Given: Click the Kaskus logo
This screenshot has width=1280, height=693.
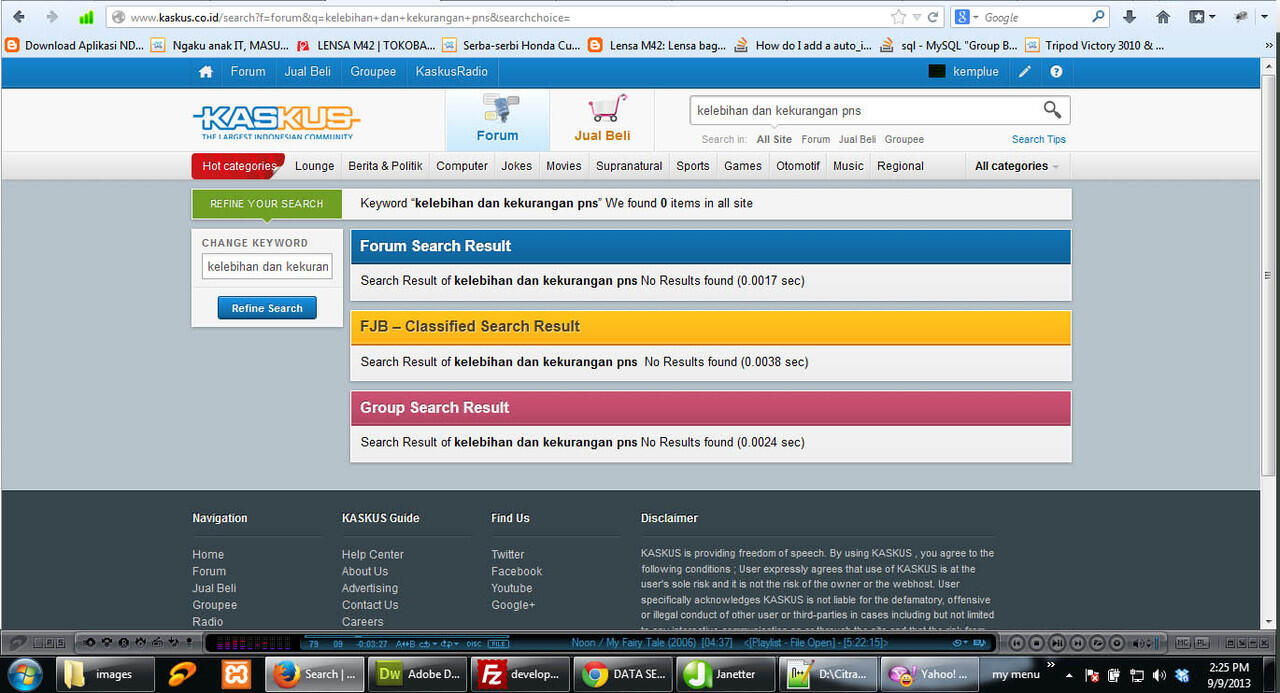Looking at the screenshot, I should [276, 122].
